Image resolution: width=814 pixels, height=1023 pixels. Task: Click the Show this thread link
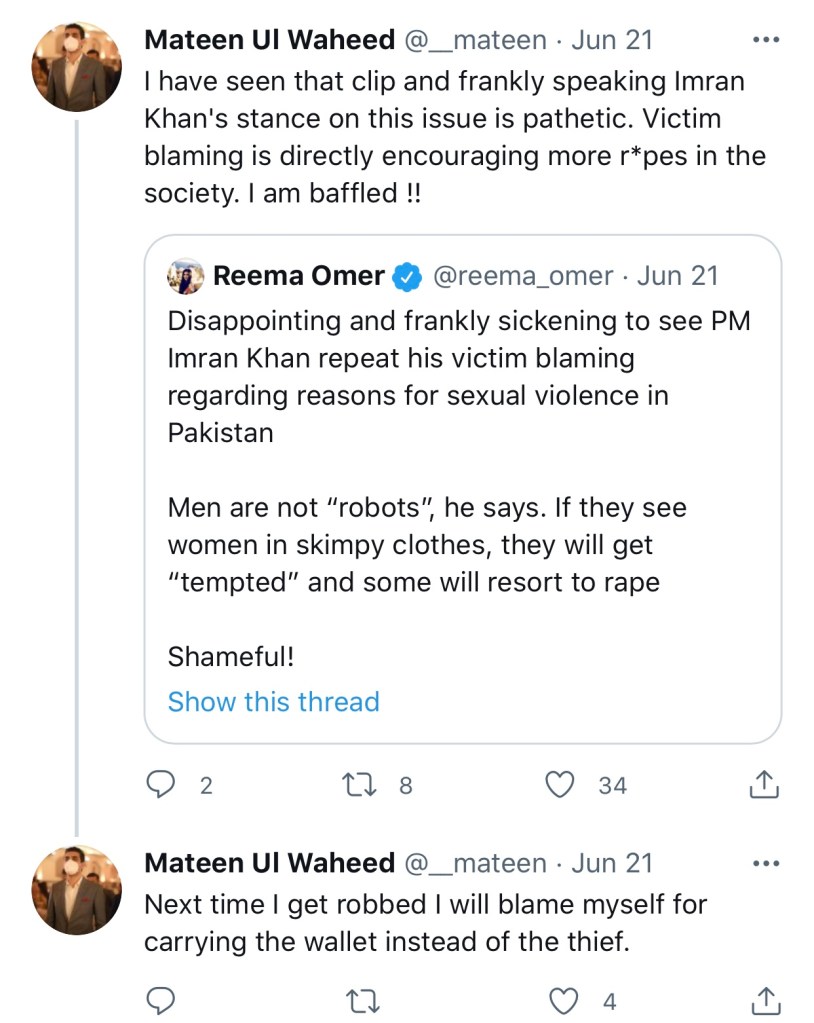273,702
